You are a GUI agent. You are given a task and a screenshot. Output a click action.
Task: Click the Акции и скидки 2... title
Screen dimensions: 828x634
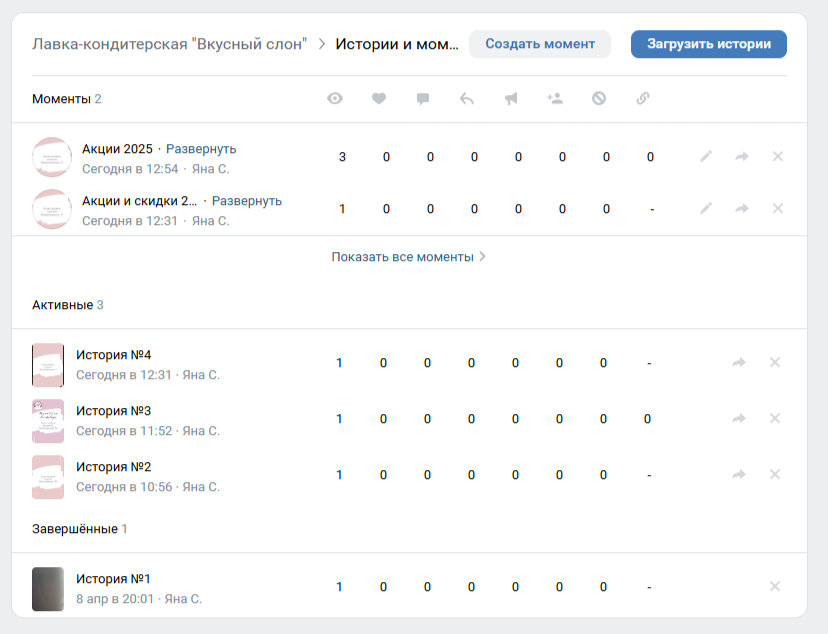click(139, 201)
